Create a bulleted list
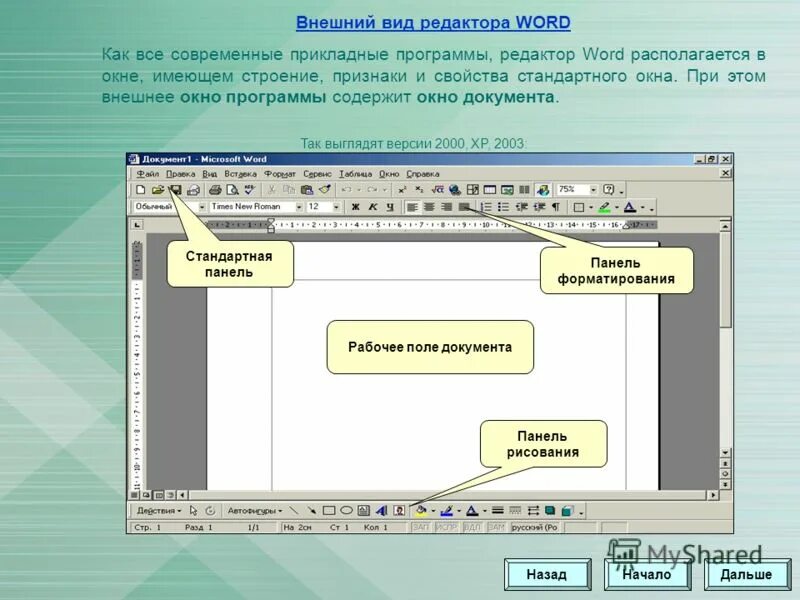Image resolution: width=800 pixels, height=600 pixels. pos(504,207)
